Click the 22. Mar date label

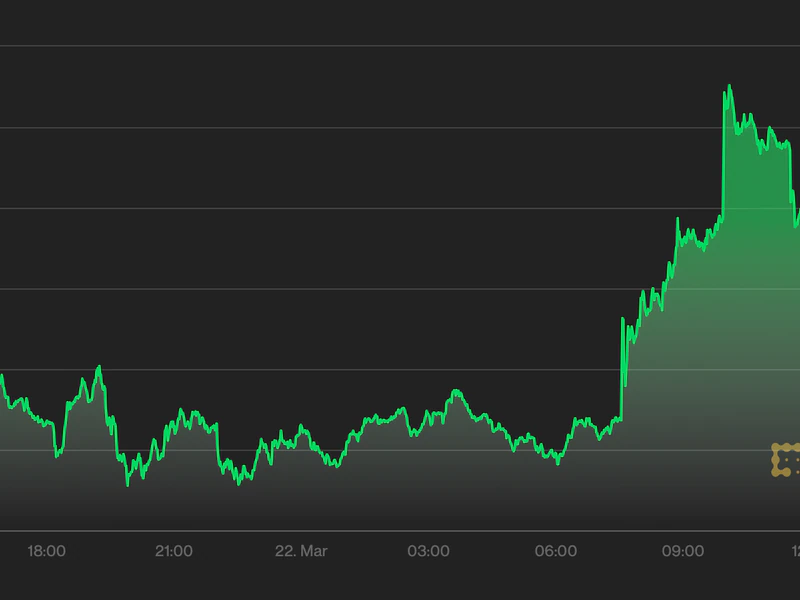[301, 551]
